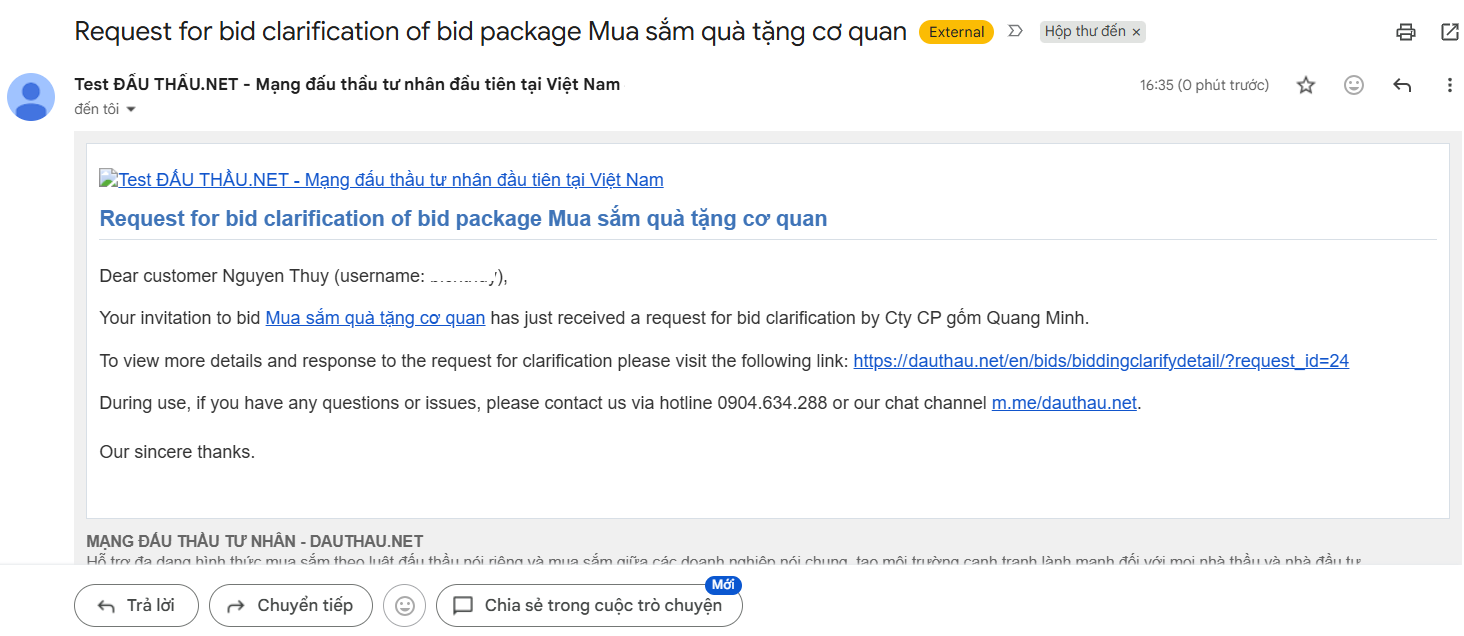Image resolution: width=1464 pixels, height=636 pixels.
Task: Expand recipient details next to đến tôi
Action: pyautogui.click(x=130, y=109)
